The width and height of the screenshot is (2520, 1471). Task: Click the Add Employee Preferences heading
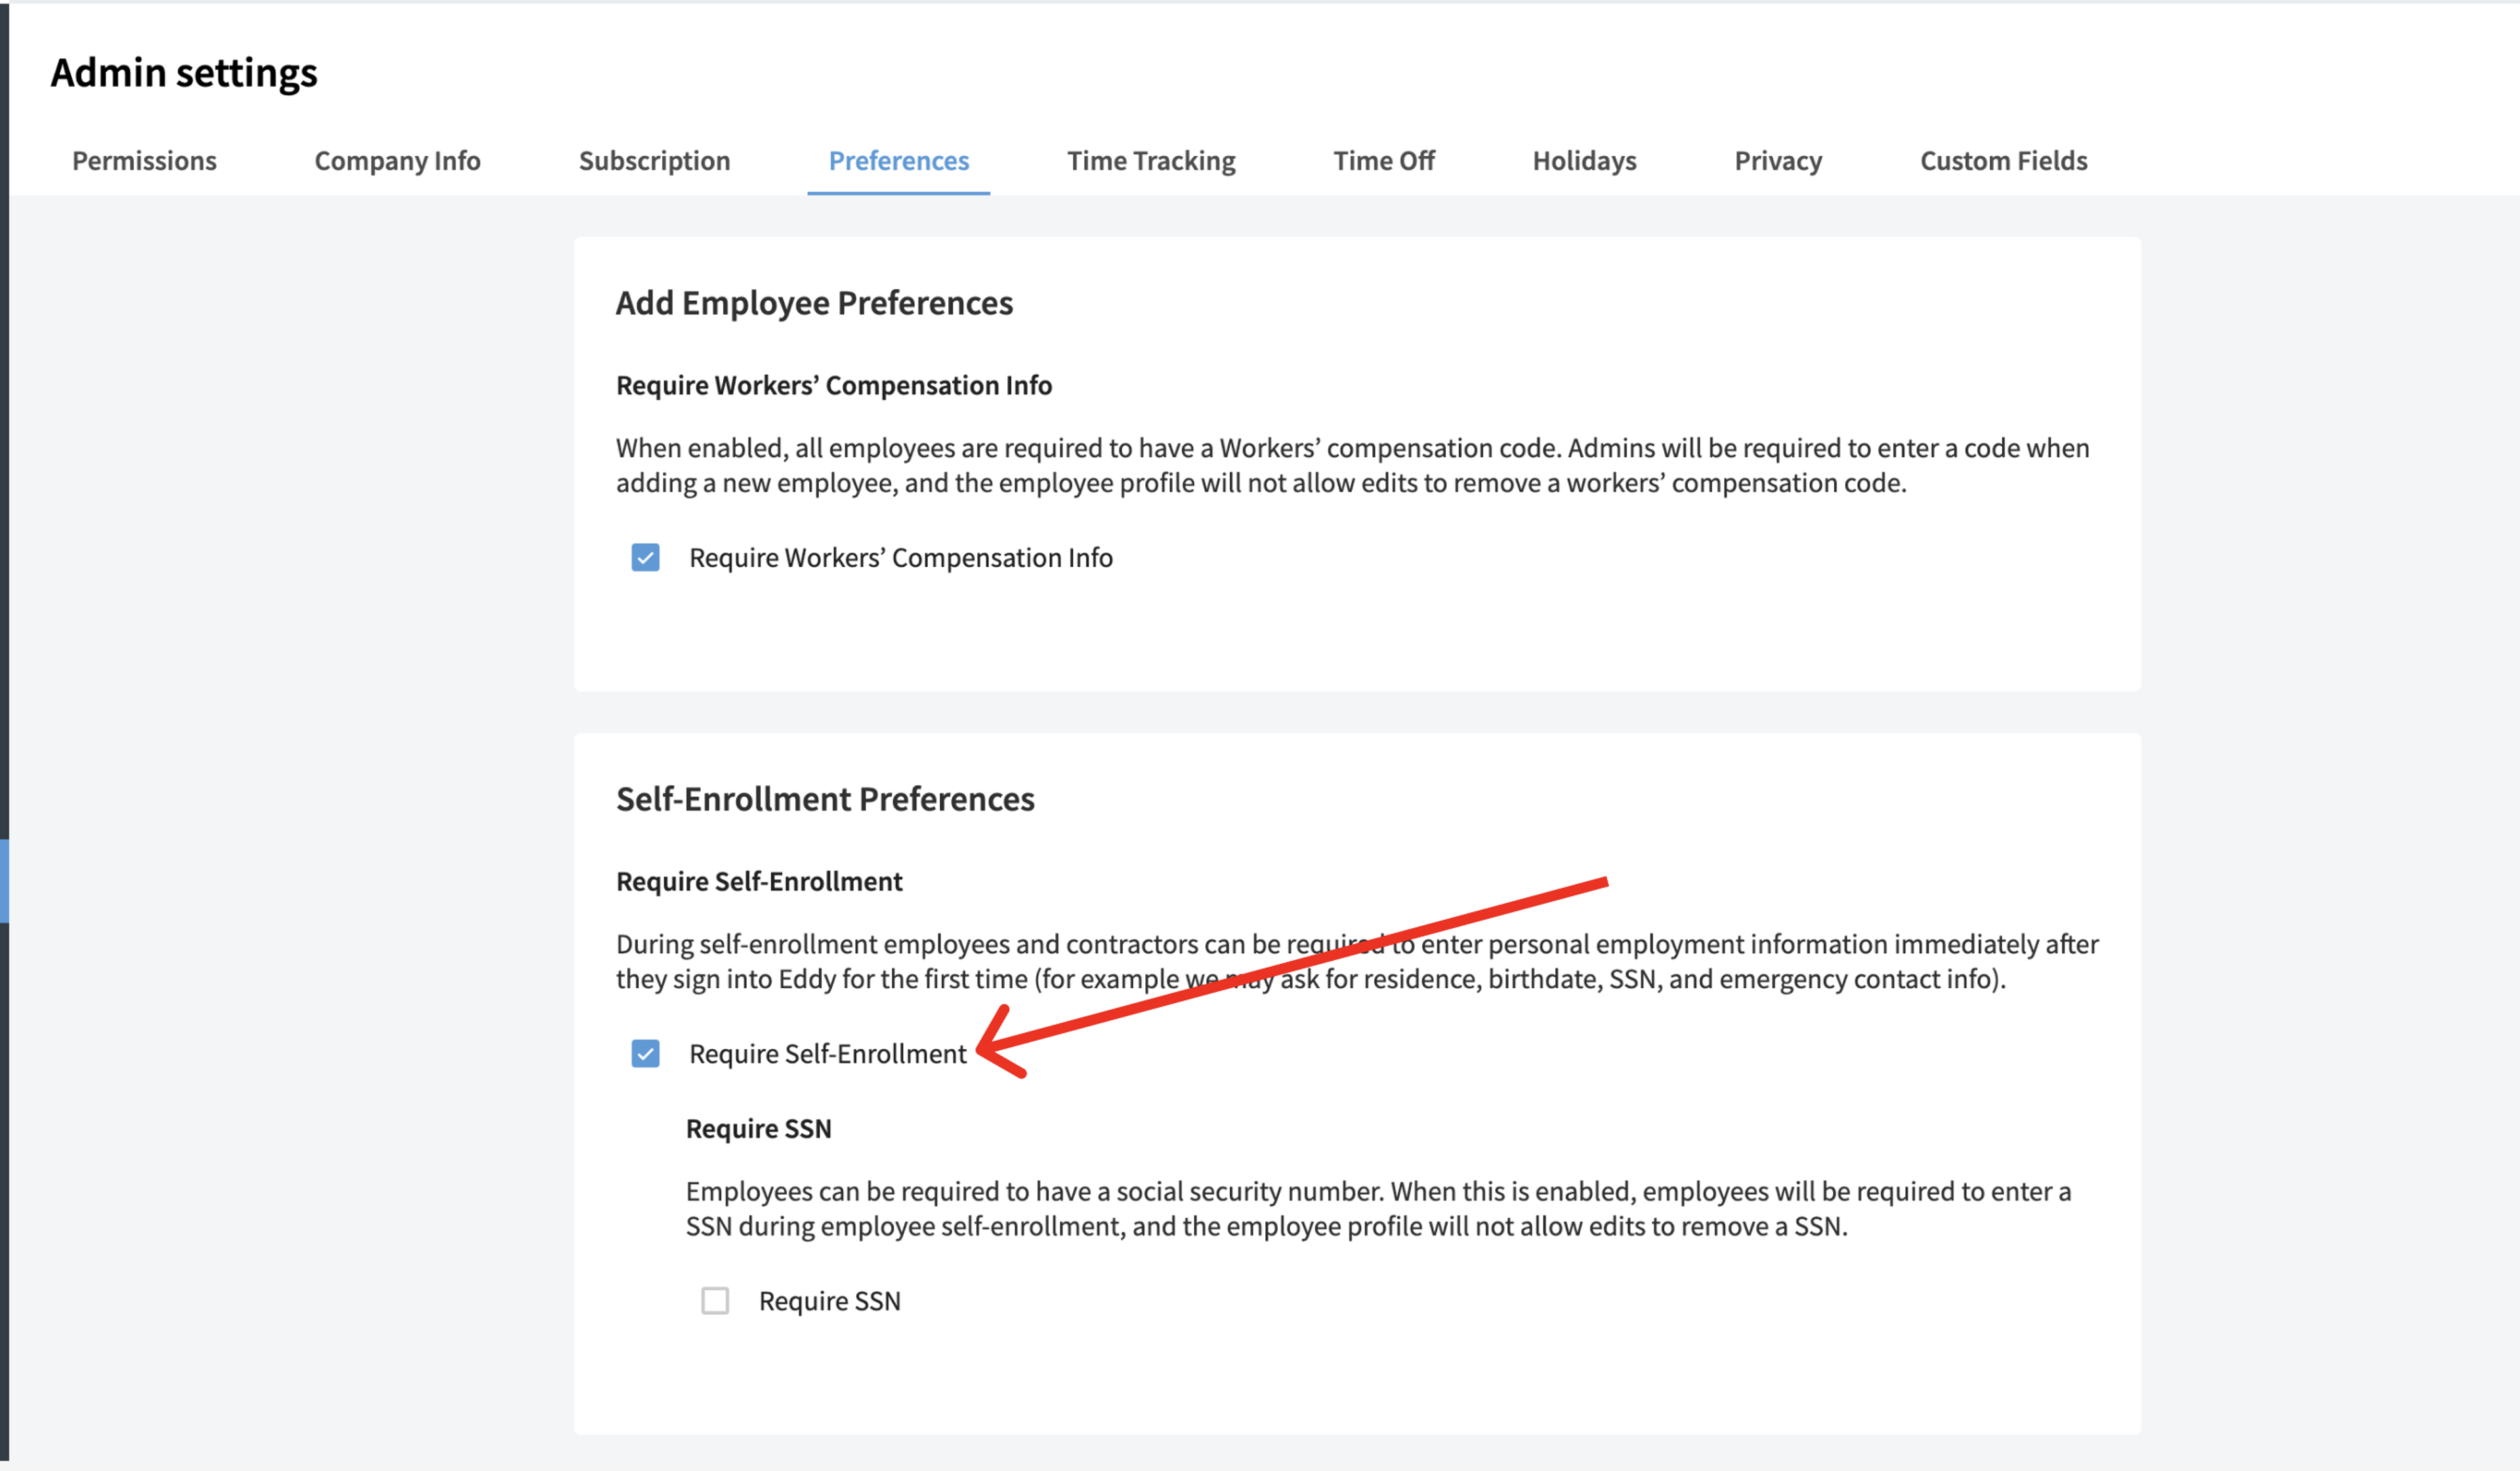(814, 303)
